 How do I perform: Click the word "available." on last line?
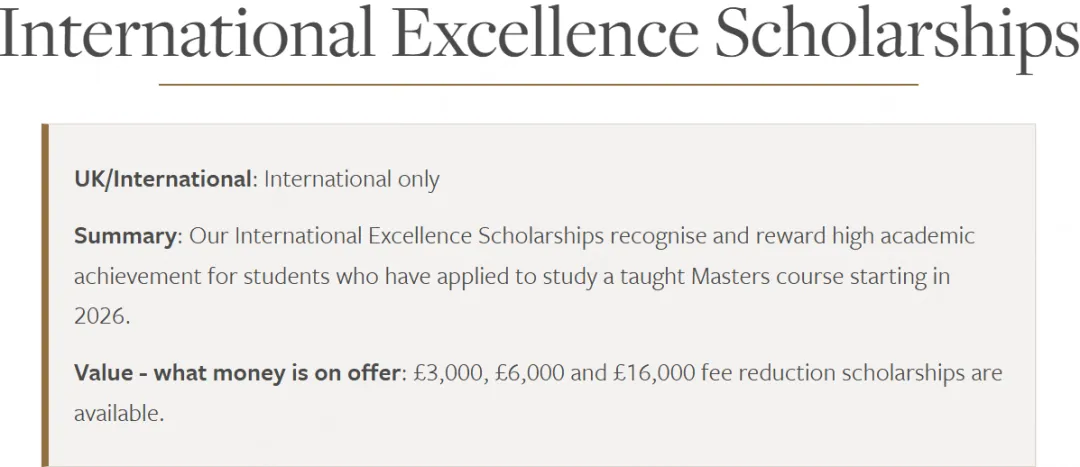pos(118,412)
